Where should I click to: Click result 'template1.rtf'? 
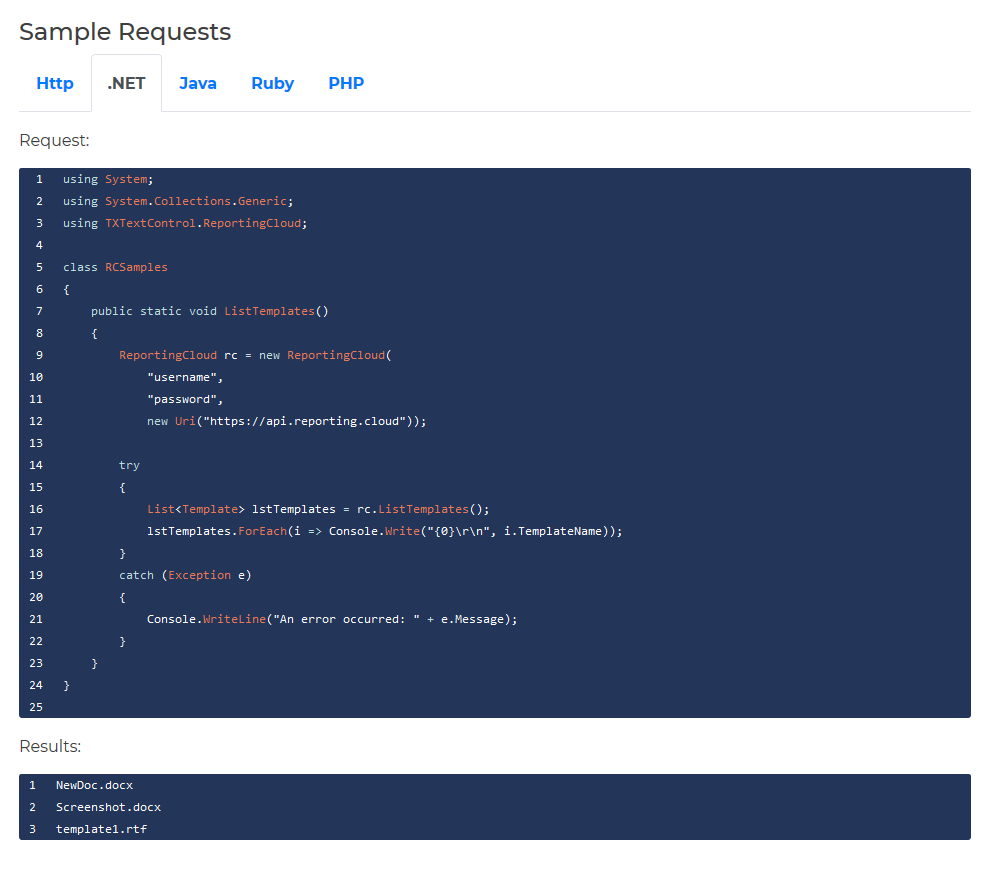pos(101,829)
